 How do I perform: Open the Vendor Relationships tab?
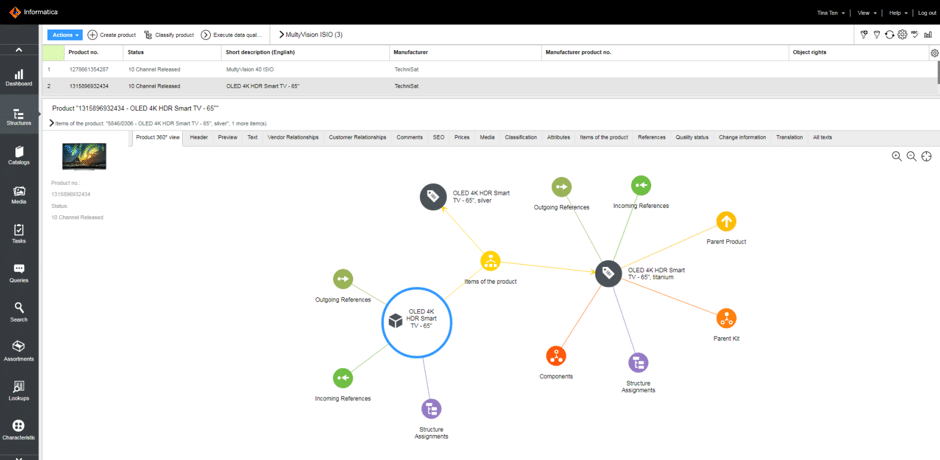(293, 137)
